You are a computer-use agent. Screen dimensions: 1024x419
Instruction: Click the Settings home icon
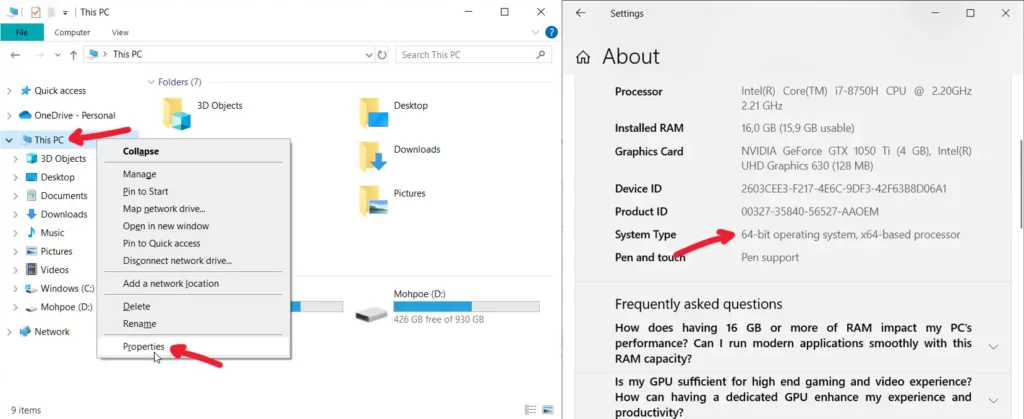pos(583,57)
